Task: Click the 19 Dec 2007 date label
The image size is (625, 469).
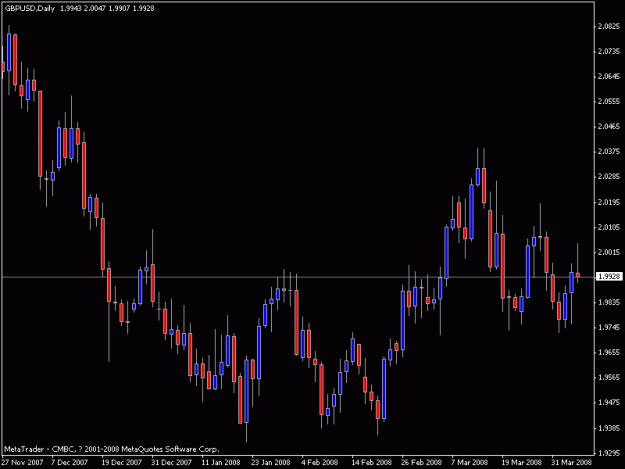Action: pos(121,462)
